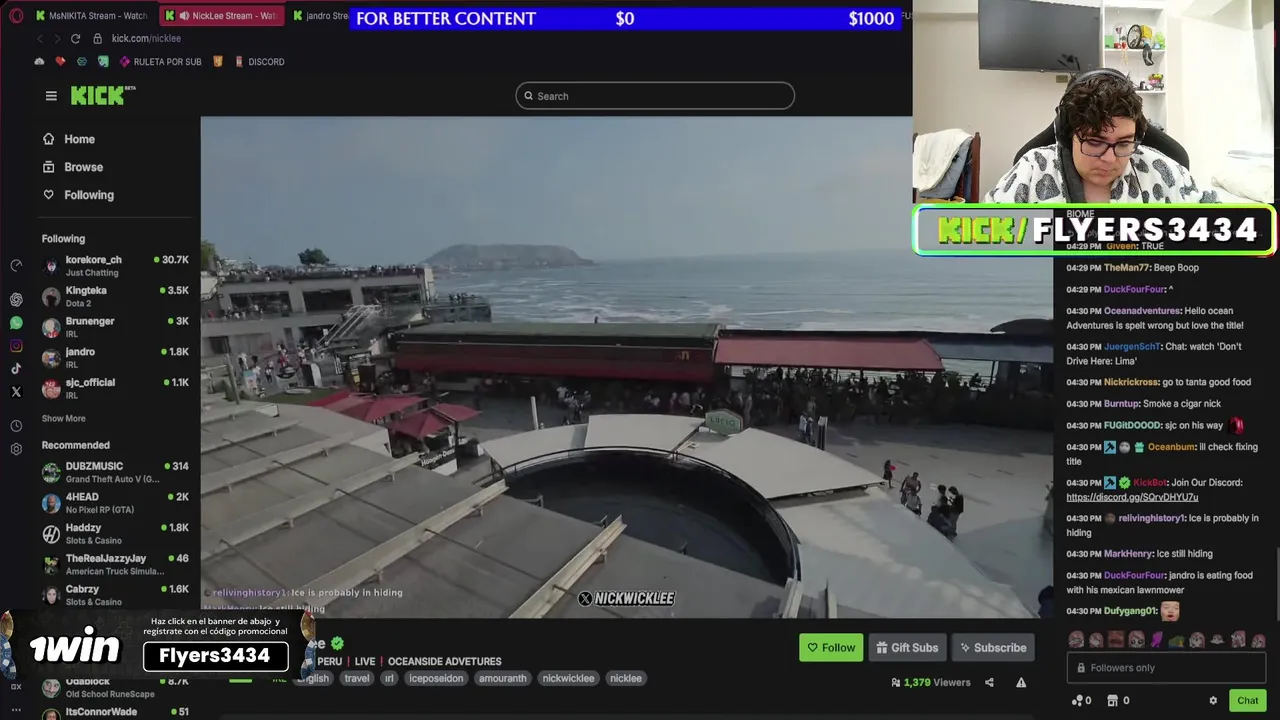Image resolution: width=1280 pixels, height=720 pixels.
Task: Click the muted speaker icon on NickLee tab
Action: pos(184,16)
